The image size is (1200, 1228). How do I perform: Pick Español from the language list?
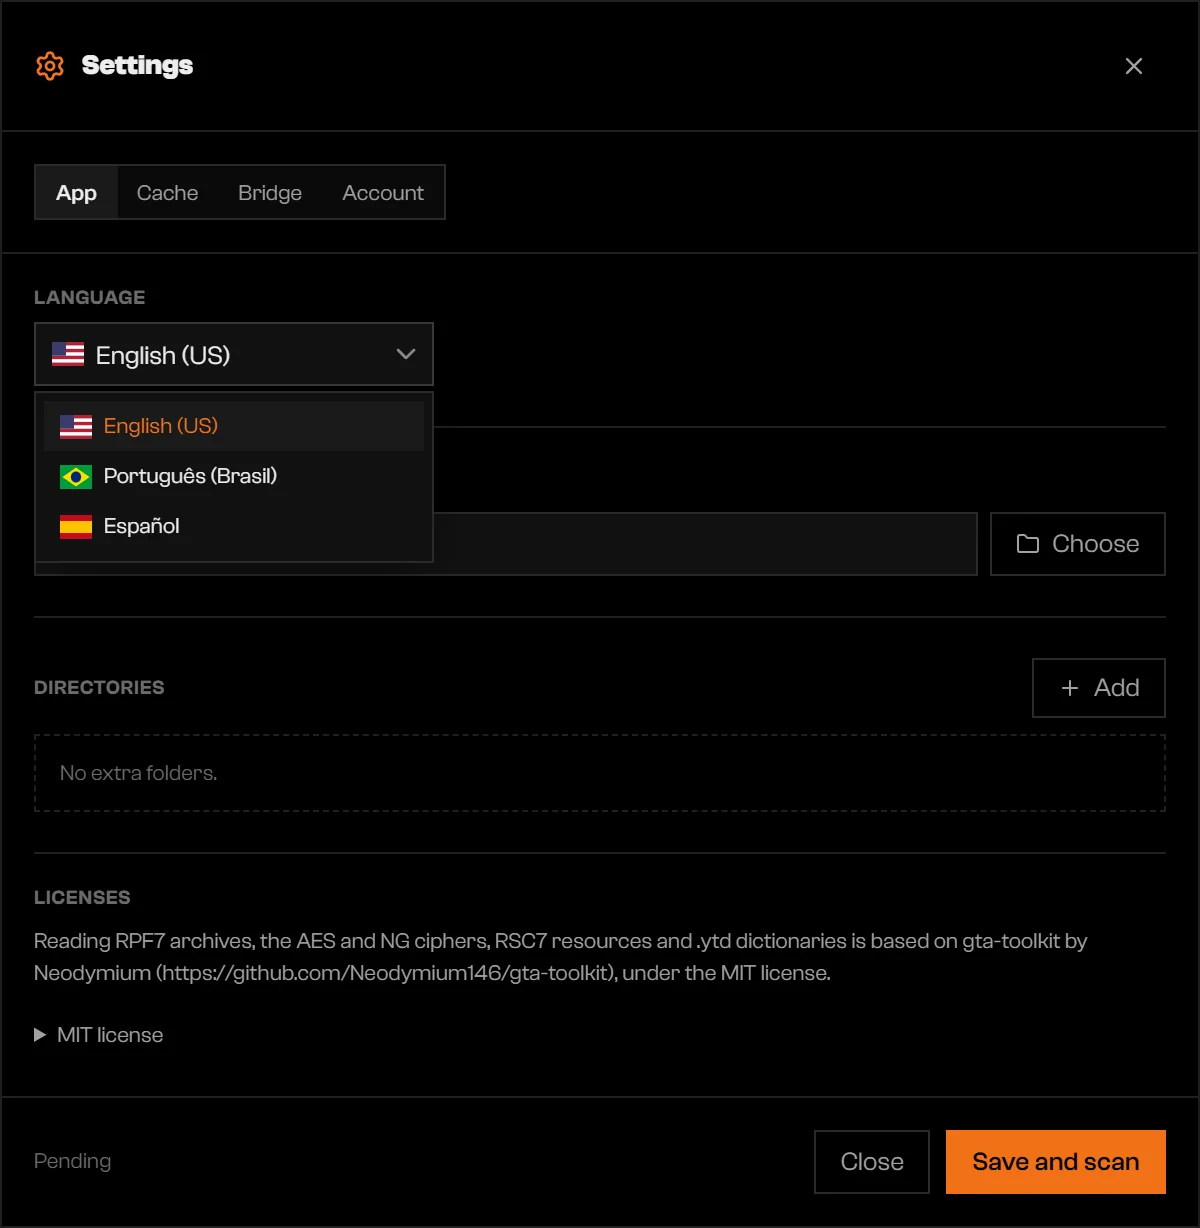click(234, 526)
